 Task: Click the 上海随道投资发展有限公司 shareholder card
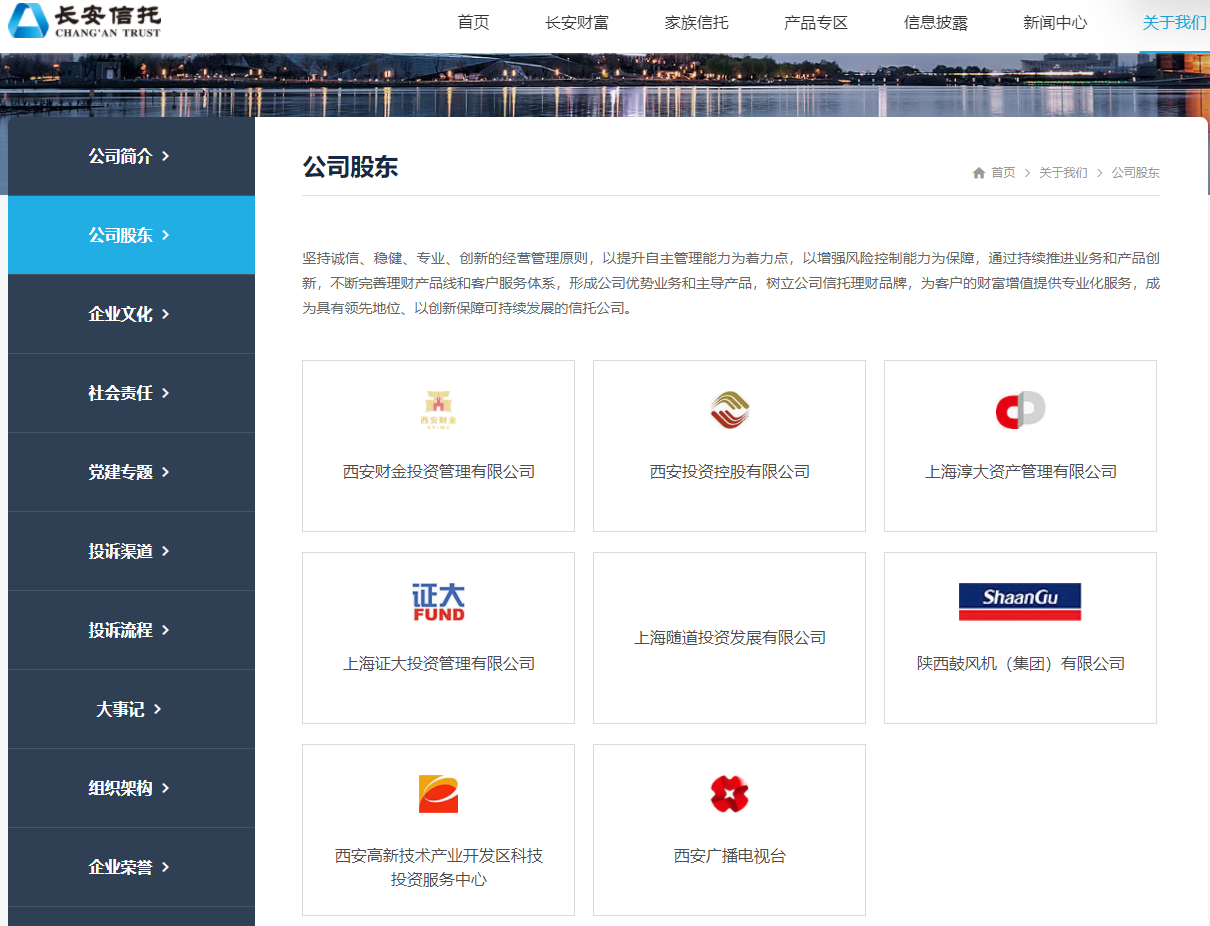729,638
